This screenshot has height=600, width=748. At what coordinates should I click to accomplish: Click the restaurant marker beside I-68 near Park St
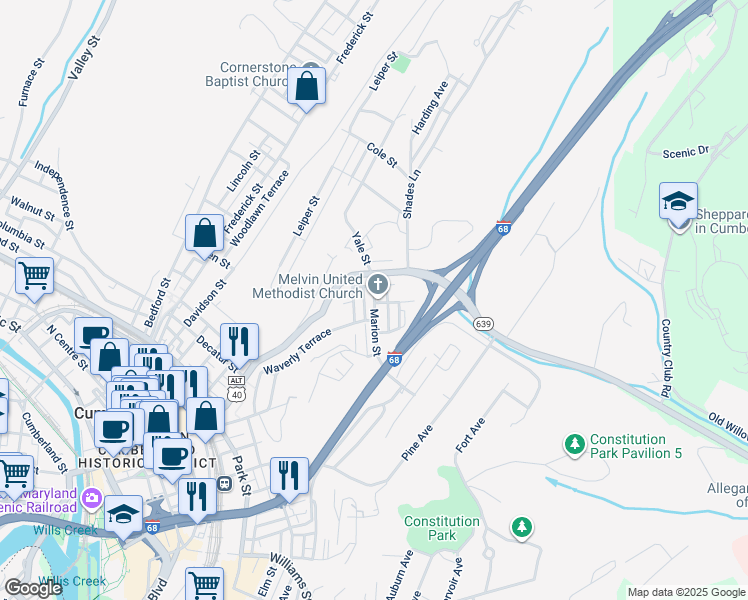coord(289,477)
